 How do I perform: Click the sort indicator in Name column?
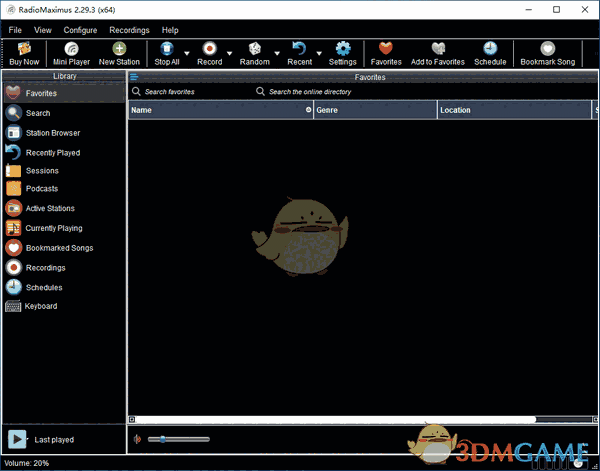[x=308, y=110]
